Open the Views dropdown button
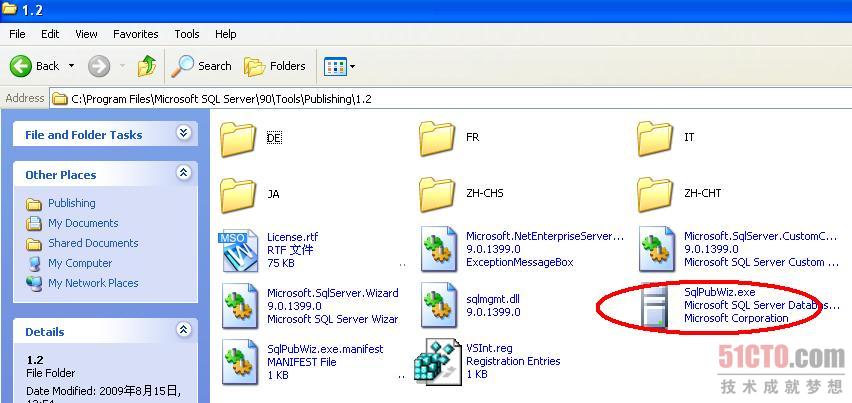The image size is (852, 403). [x=340, y=66]
